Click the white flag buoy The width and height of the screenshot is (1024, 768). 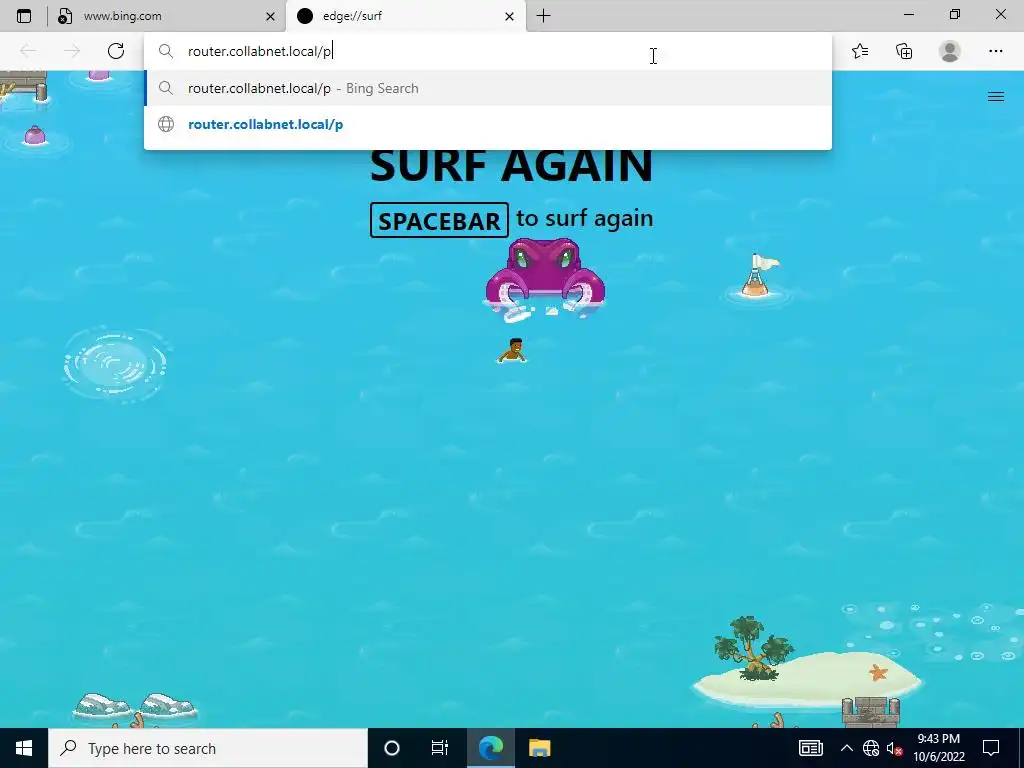tap(758, 276)
